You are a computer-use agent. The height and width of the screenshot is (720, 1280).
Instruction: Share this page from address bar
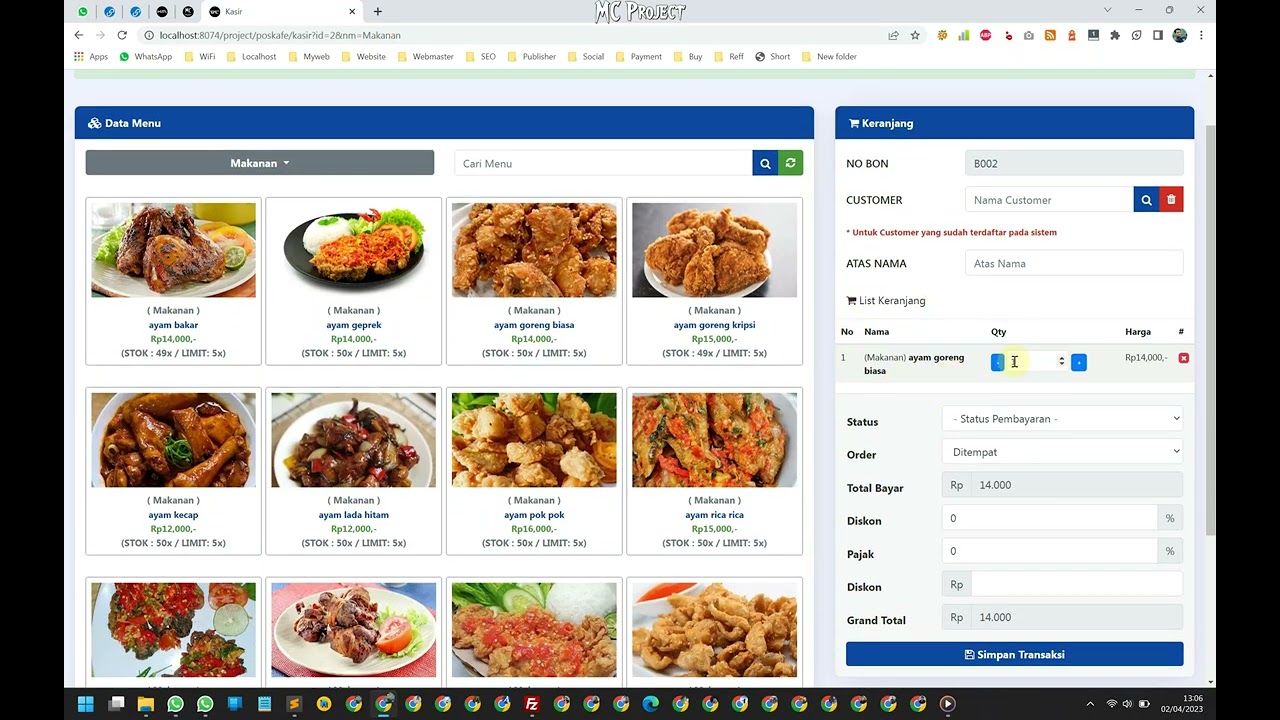[893, 35]
